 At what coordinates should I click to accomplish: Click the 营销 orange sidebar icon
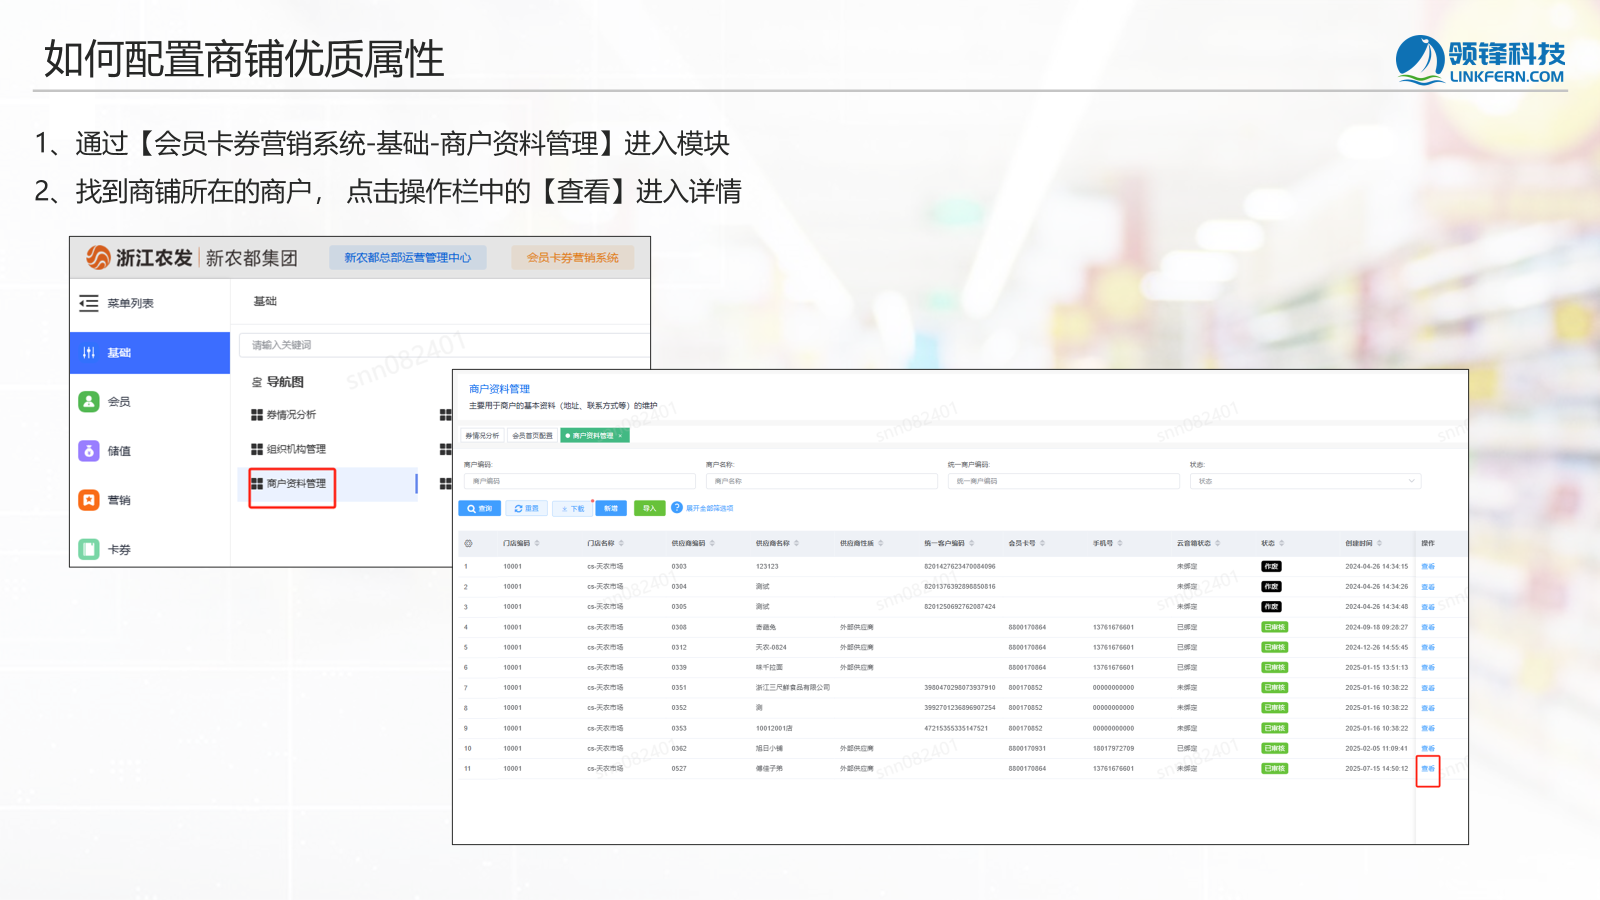[89, 500]
